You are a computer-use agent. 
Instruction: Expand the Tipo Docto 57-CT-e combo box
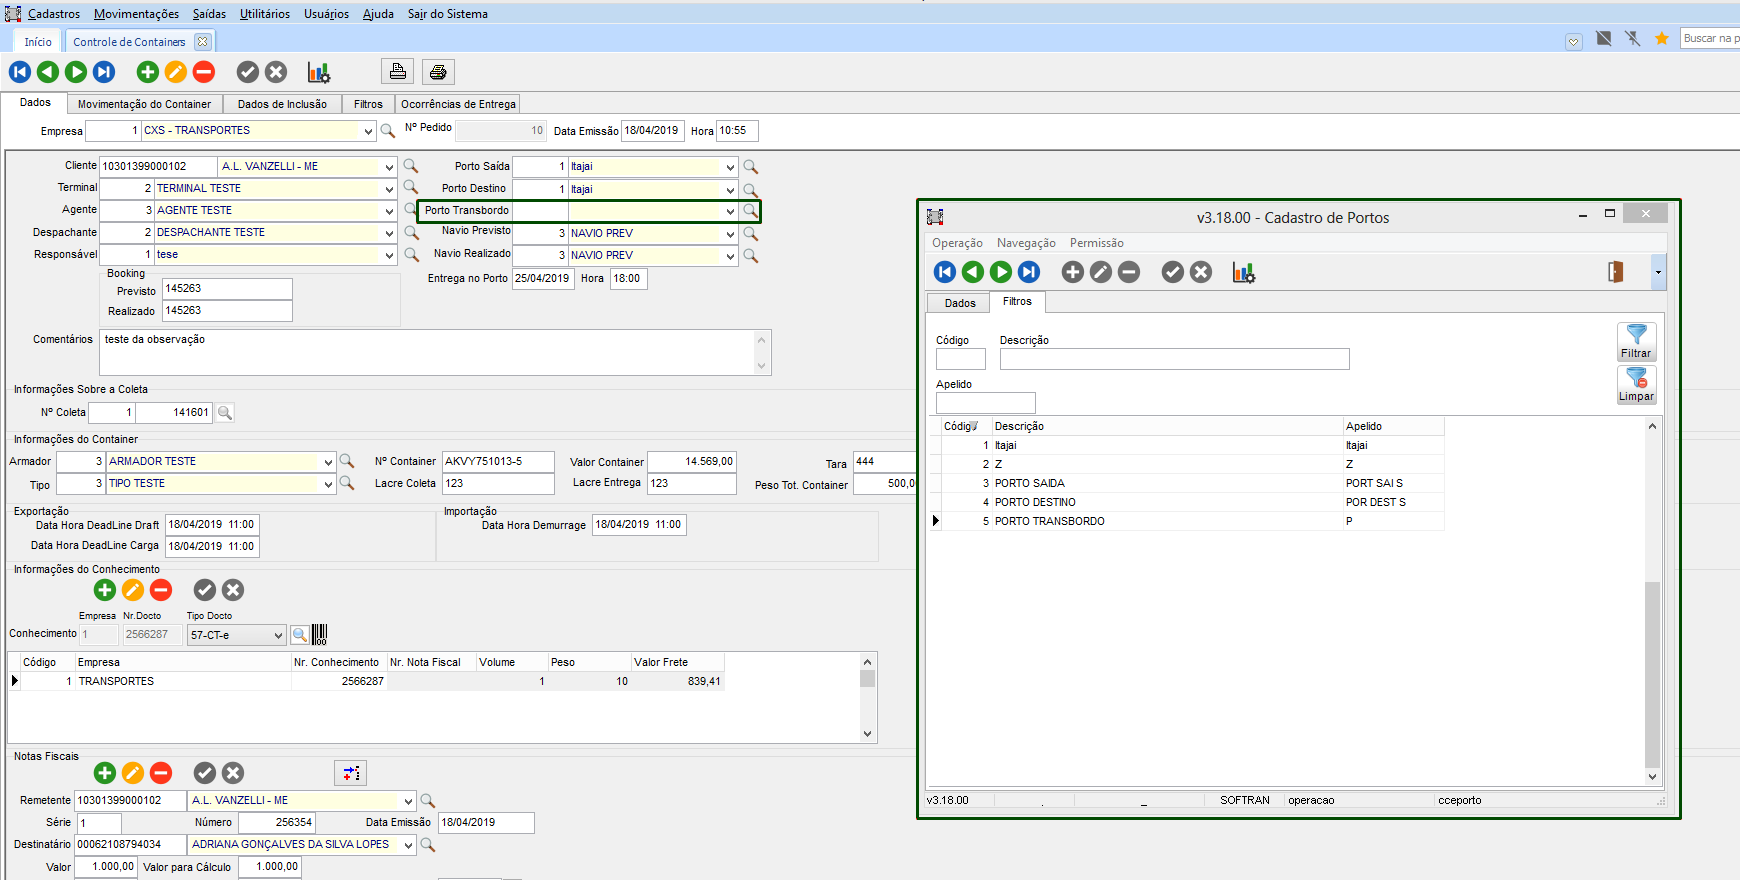(278, 636)
